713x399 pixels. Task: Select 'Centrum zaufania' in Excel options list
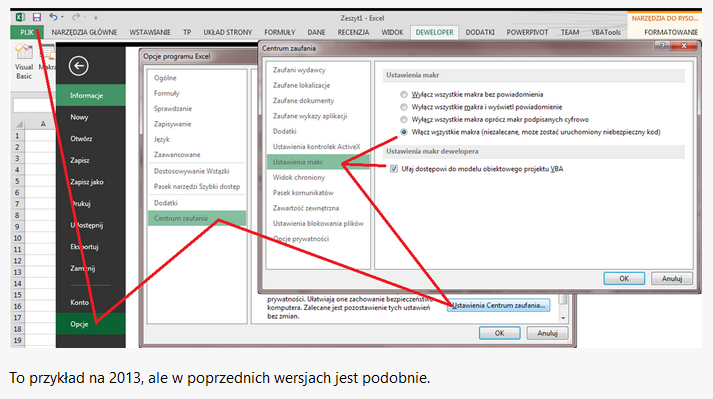[197, 218]
